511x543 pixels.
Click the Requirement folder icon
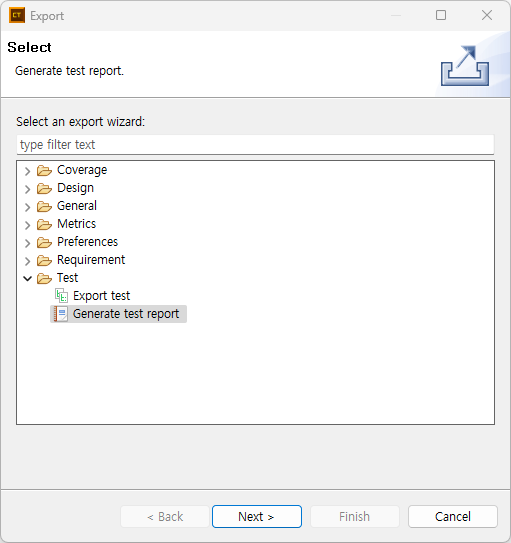pyautogui.click(x=44, y=260)
